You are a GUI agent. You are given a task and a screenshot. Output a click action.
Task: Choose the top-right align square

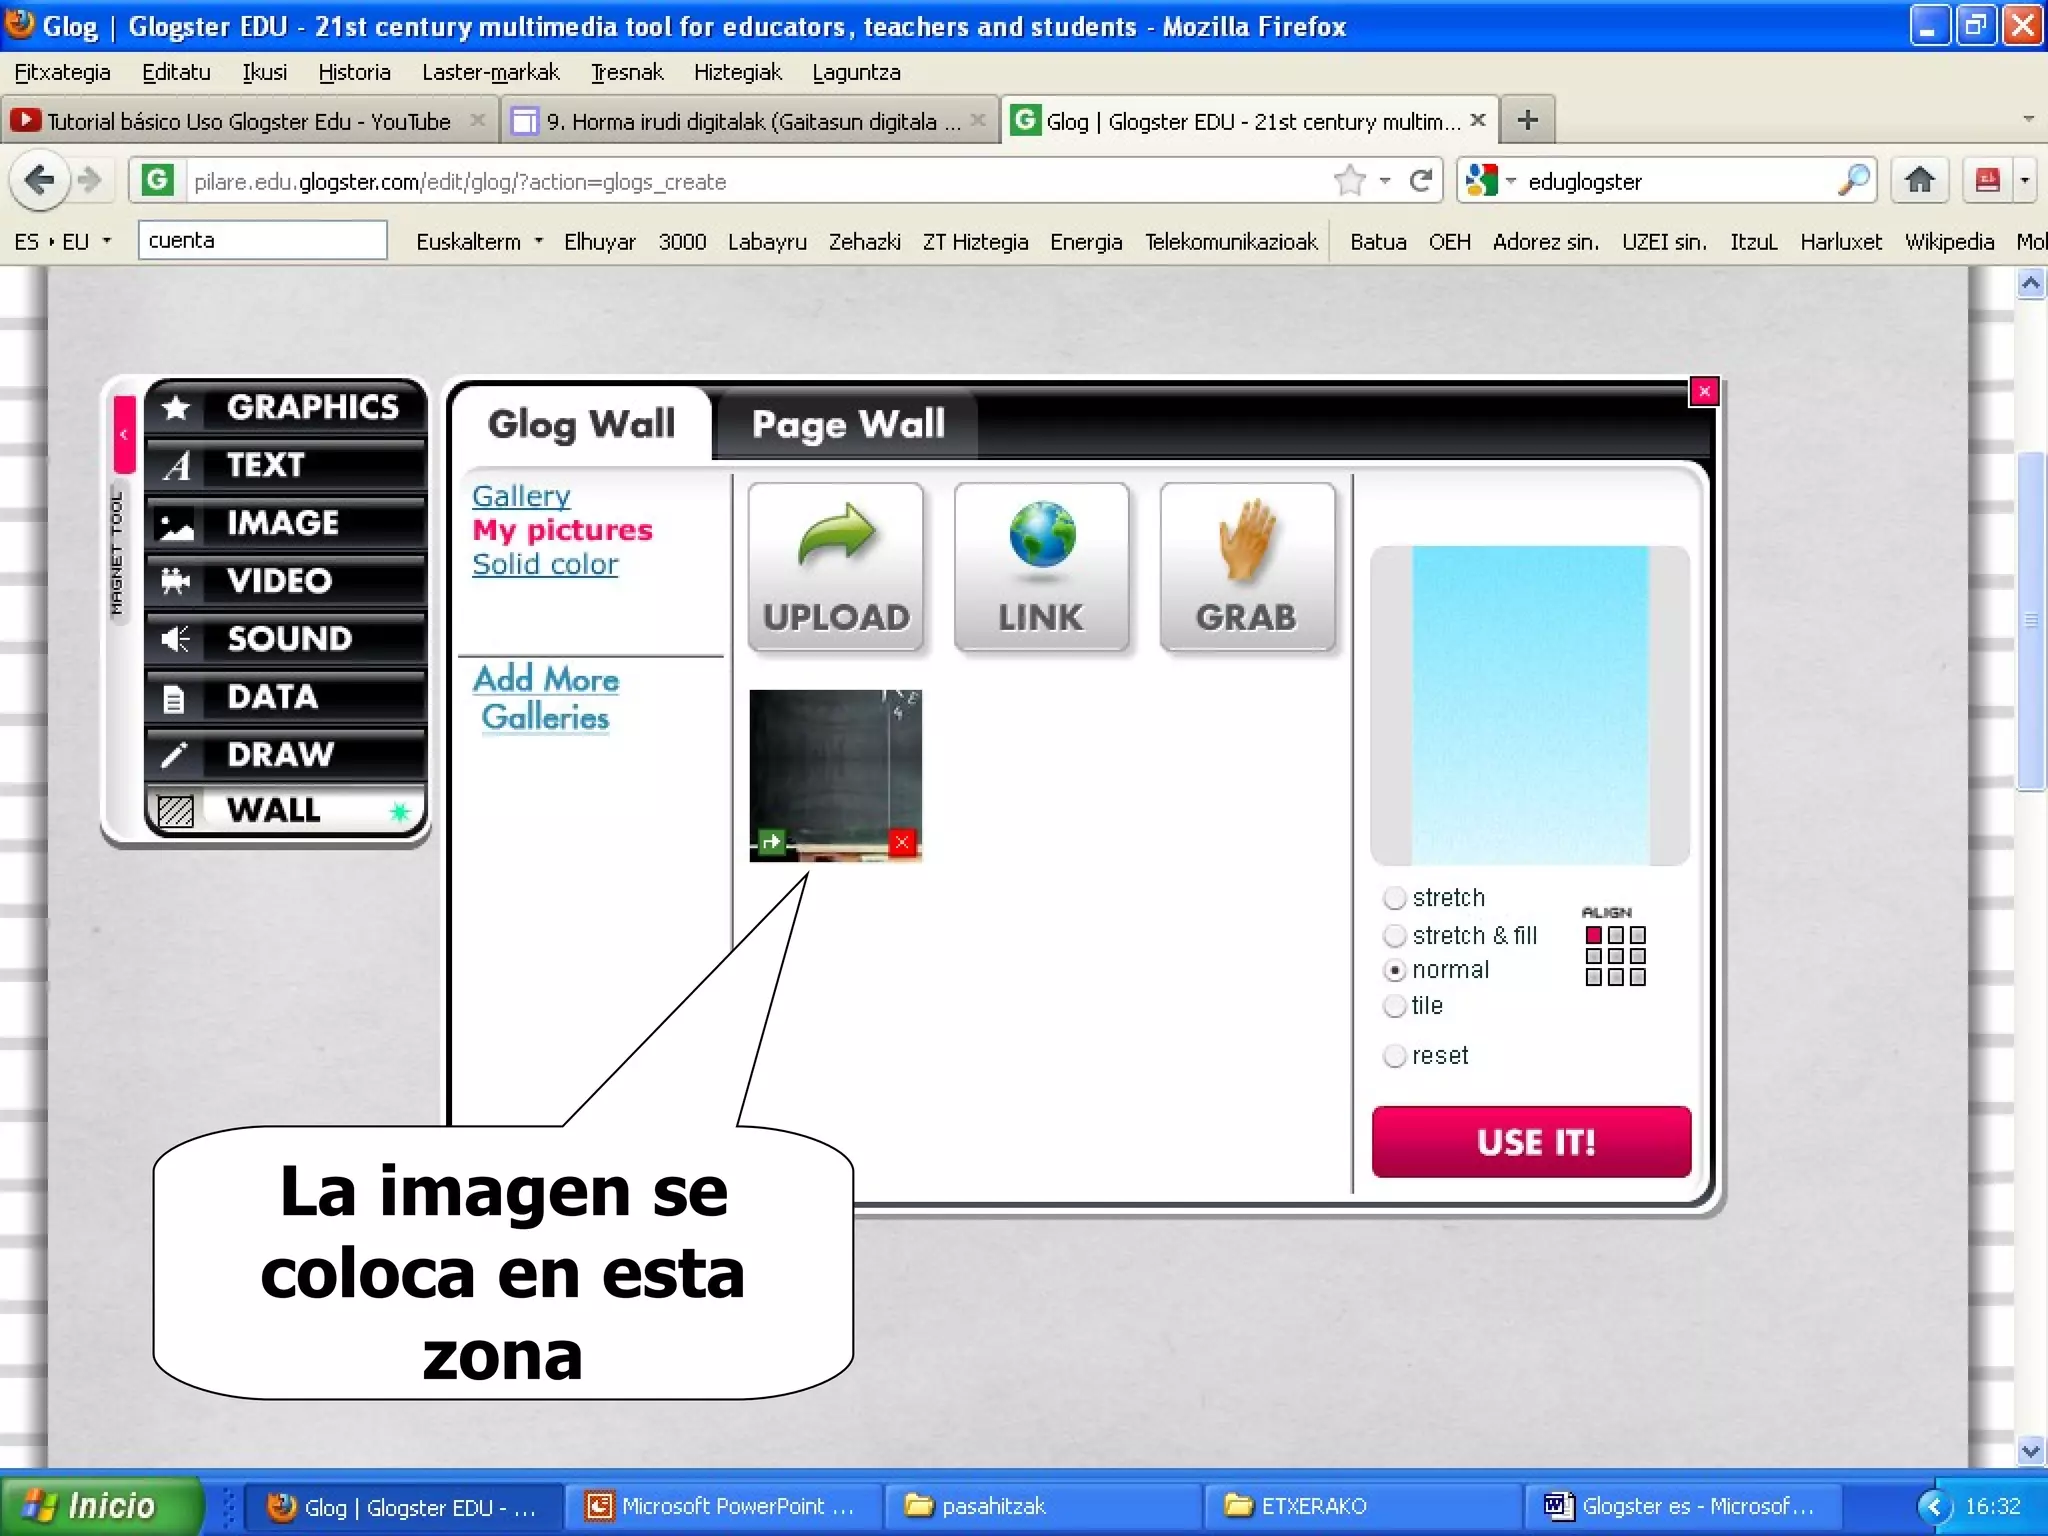[x=1638, y=935]
